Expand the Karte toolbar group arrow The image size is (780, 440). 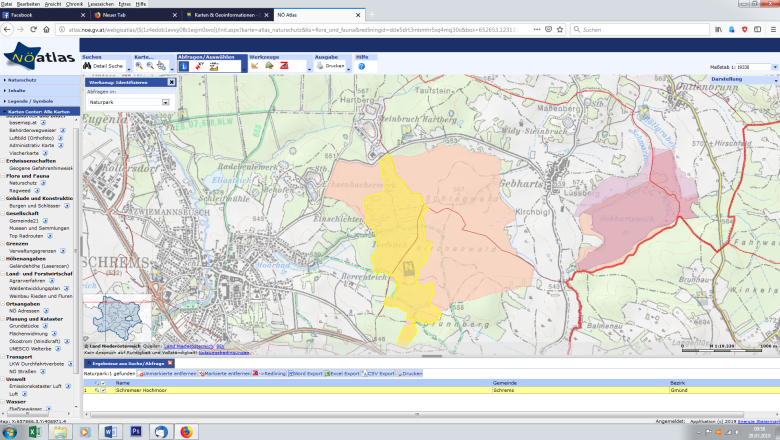click(172, 69)
